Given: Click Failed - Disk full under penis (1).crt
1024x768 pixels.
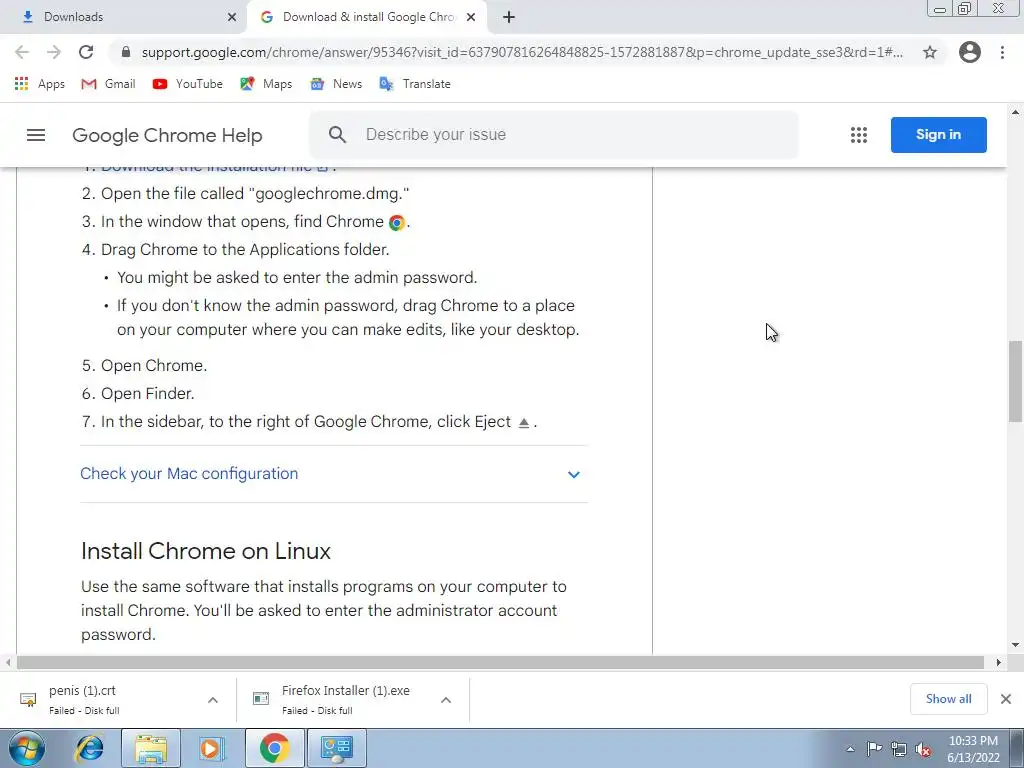Looking at the screenshot, I should 84,711.
